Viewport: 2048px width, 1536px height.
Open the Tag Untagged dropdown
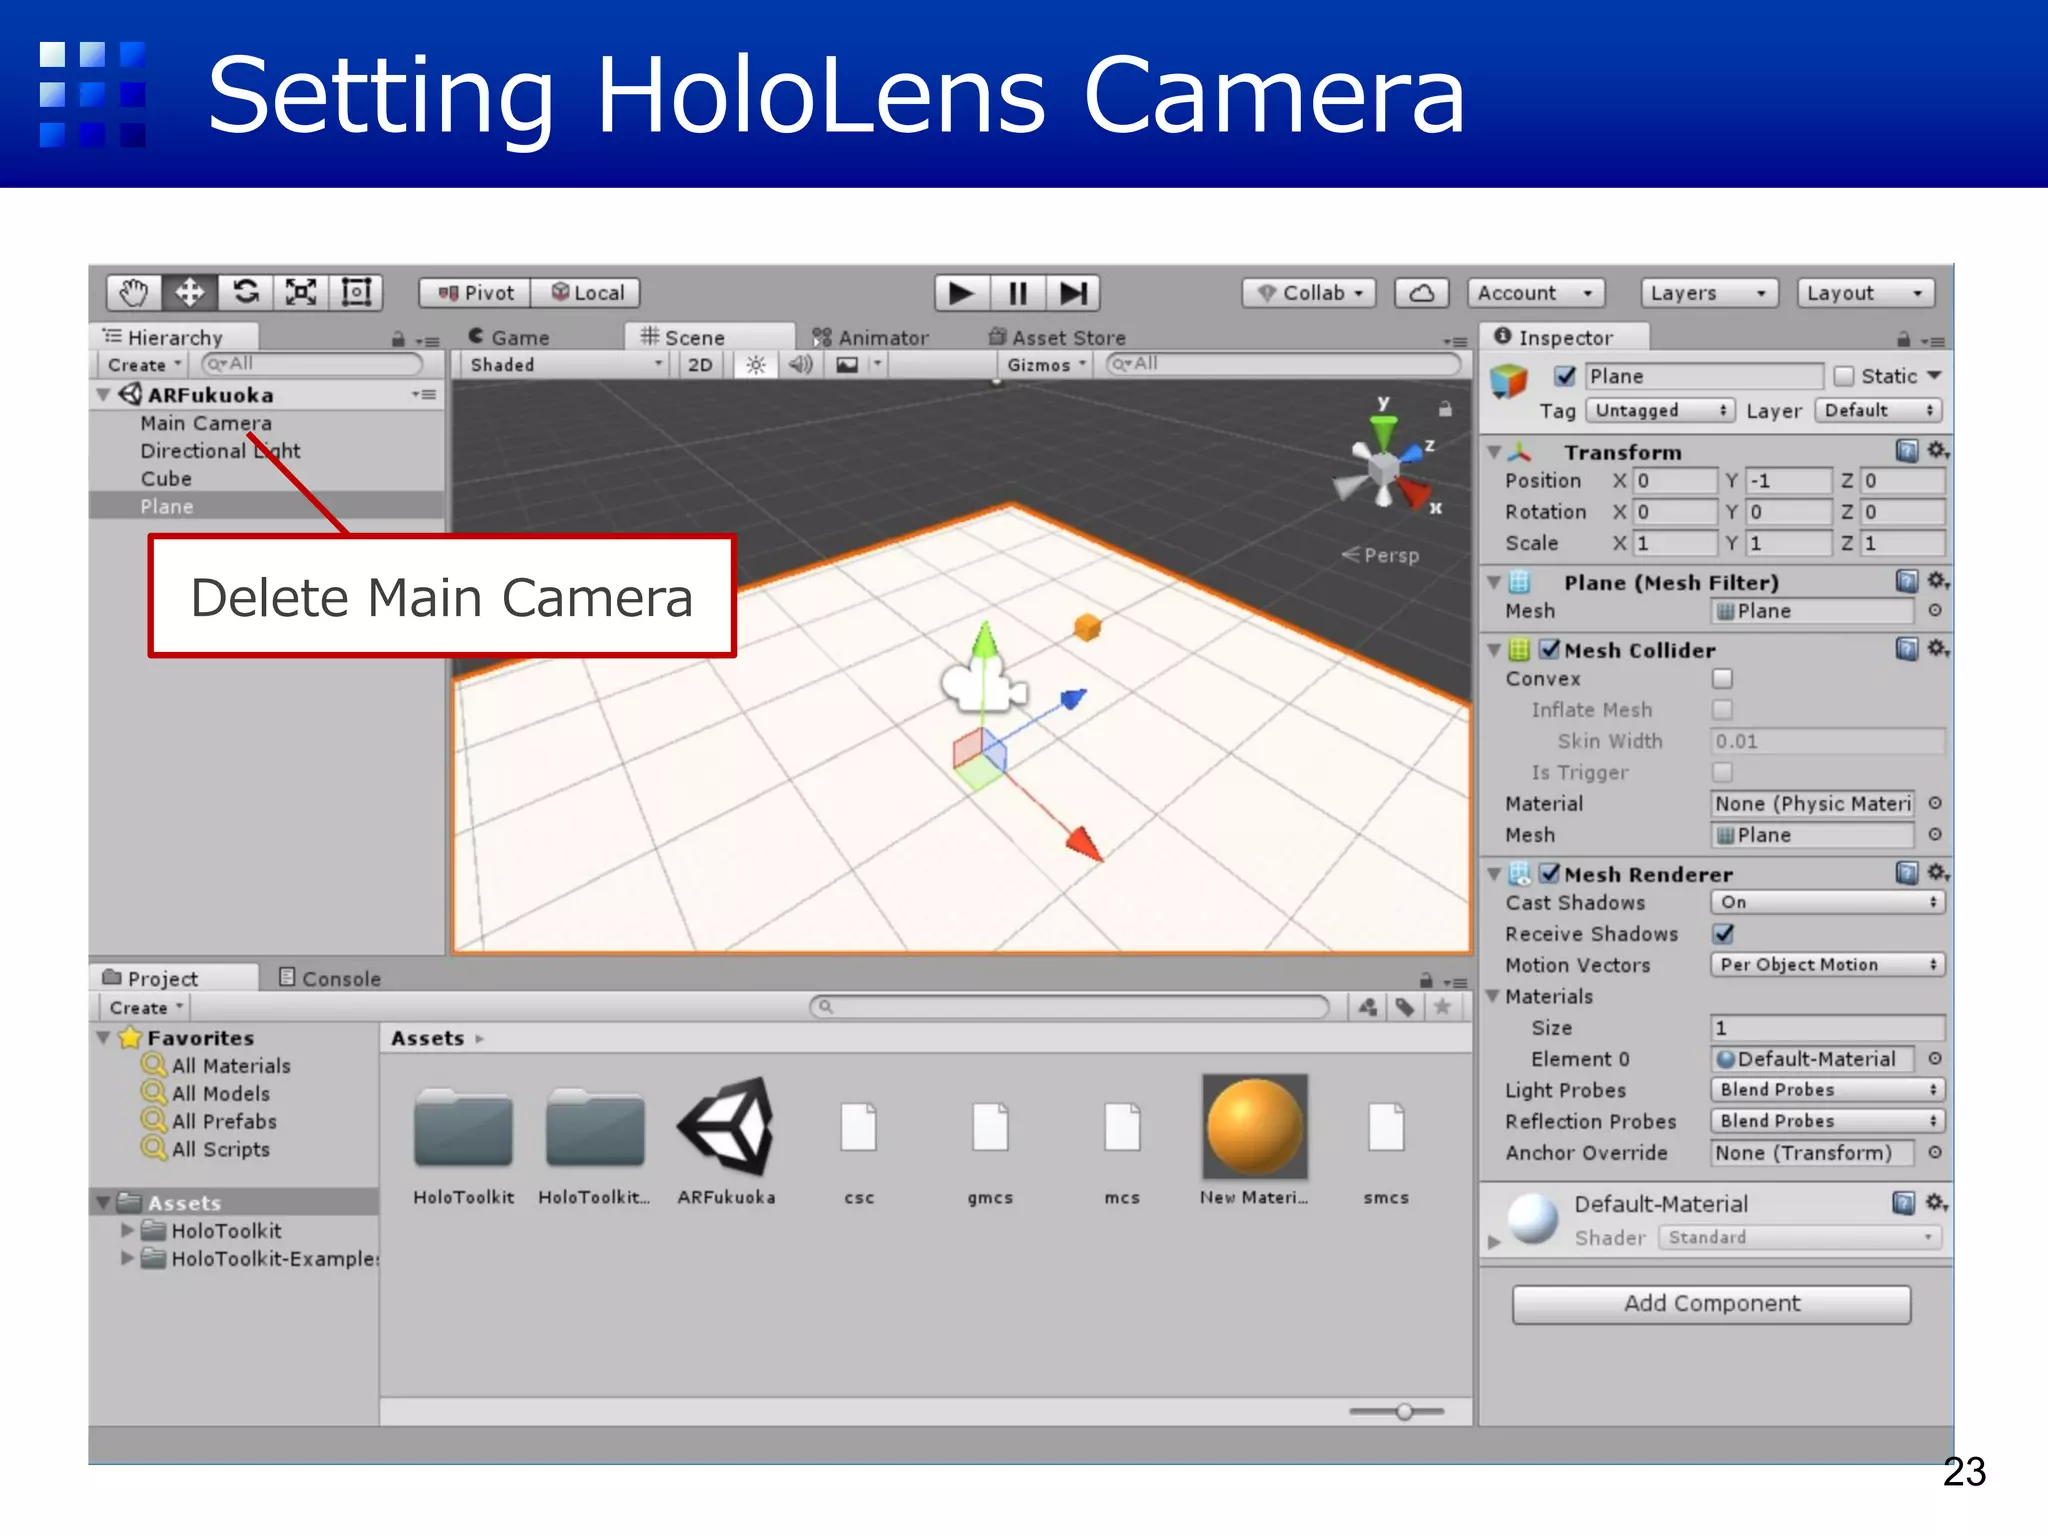1660,410
